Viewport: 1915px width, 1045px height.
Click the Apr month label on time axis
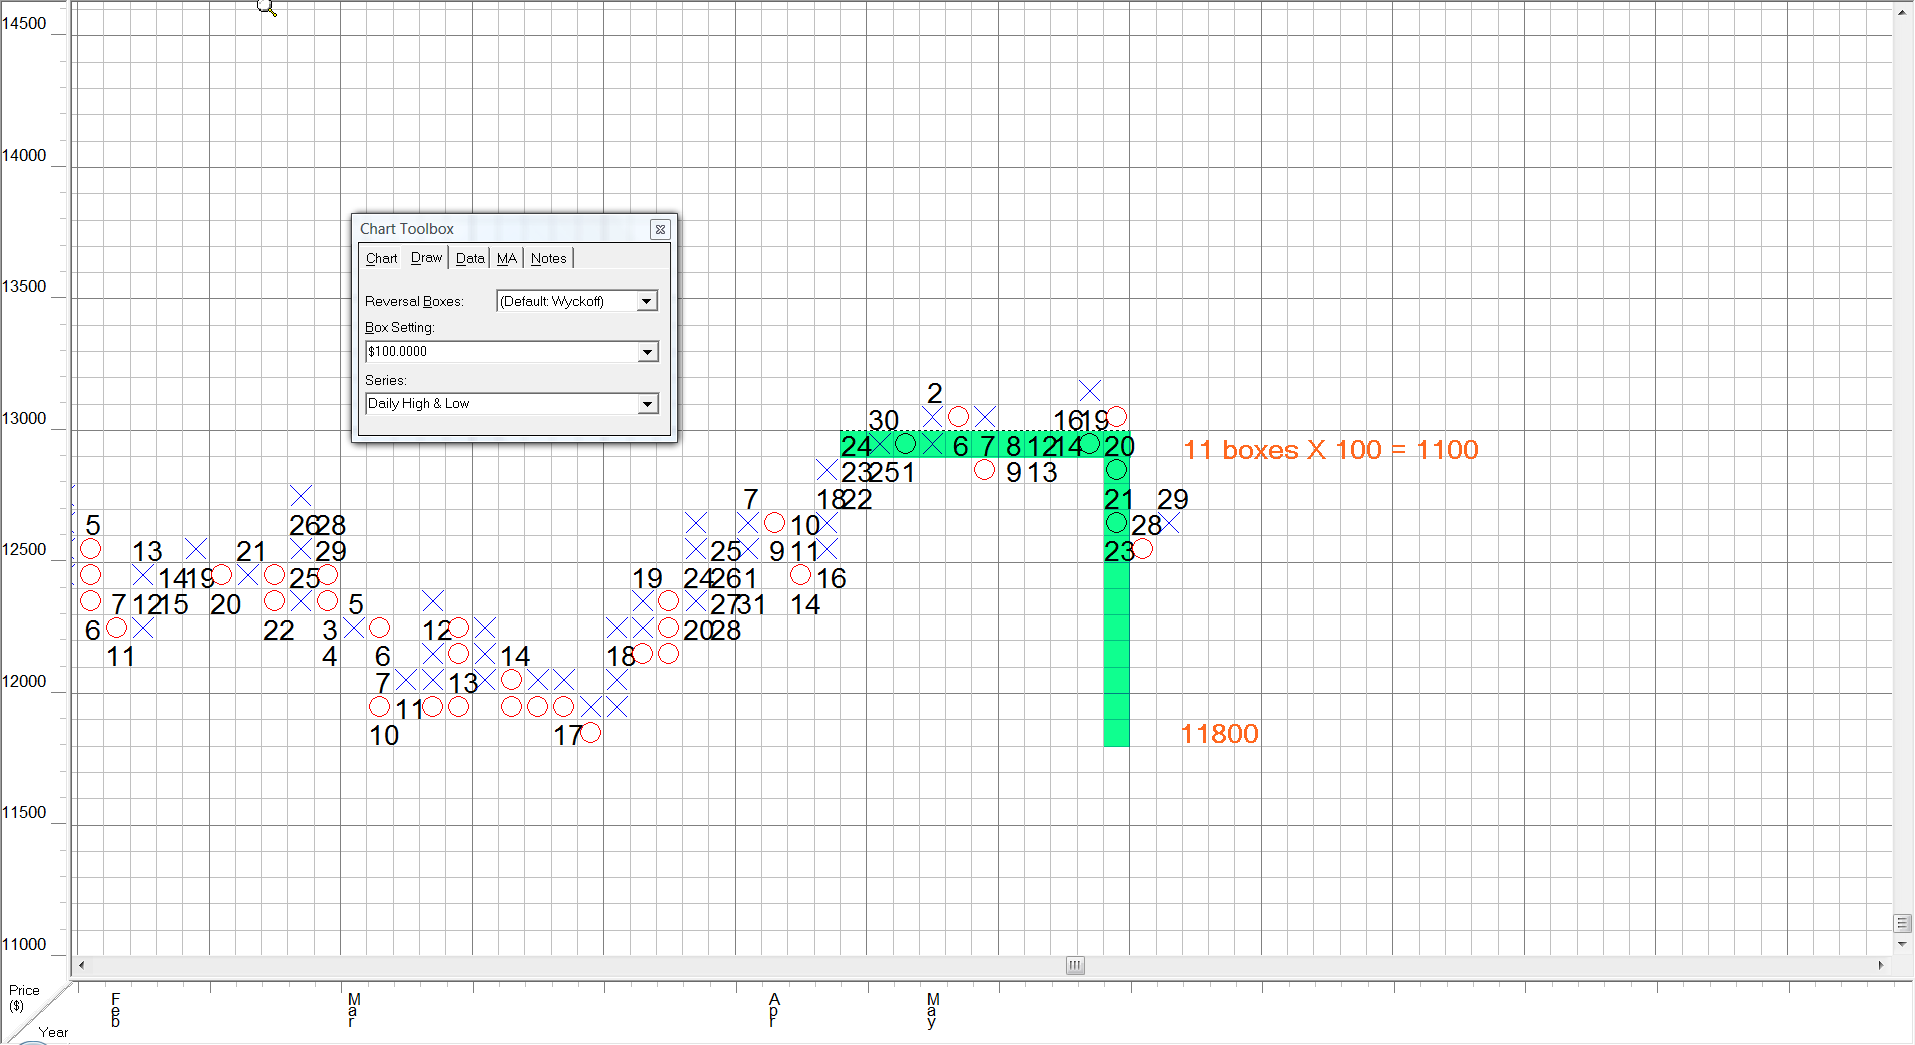pos(774,1010)
